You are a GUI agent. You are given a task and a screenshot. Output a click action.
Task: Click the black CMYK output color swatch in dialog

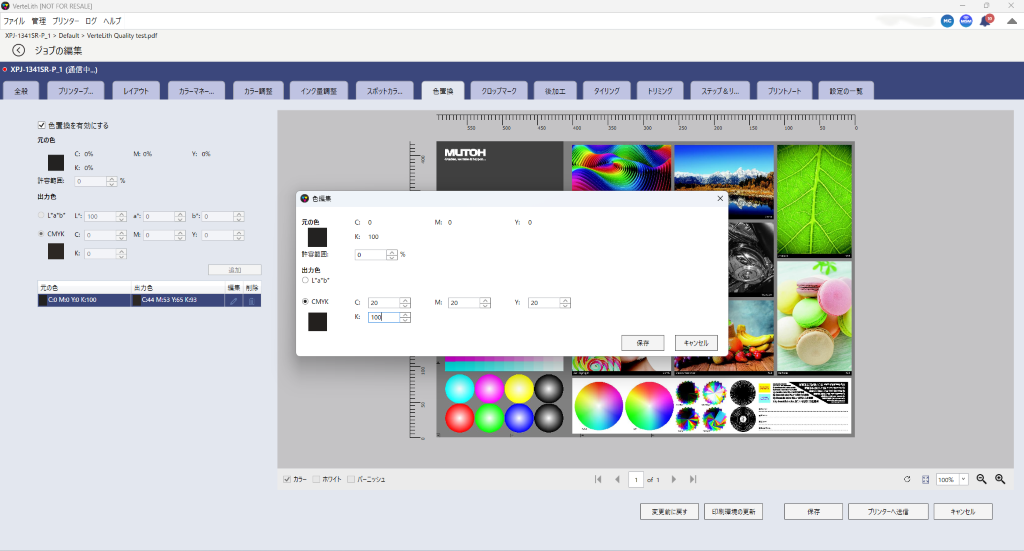tap(317, 322)
